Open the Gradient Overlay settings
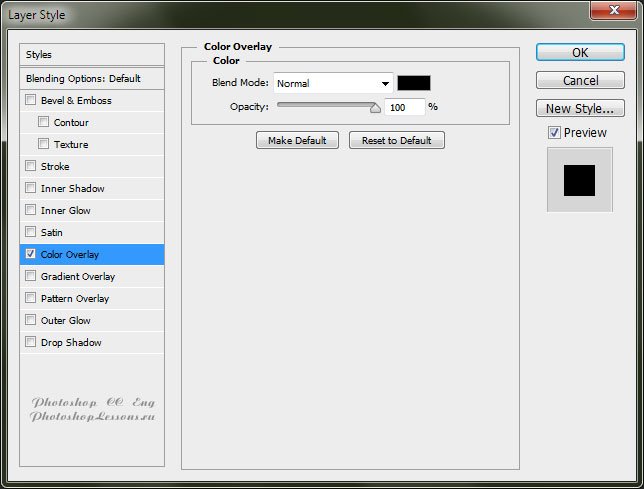Viewport: 644px width, 489px height. (x=78, y=276)
